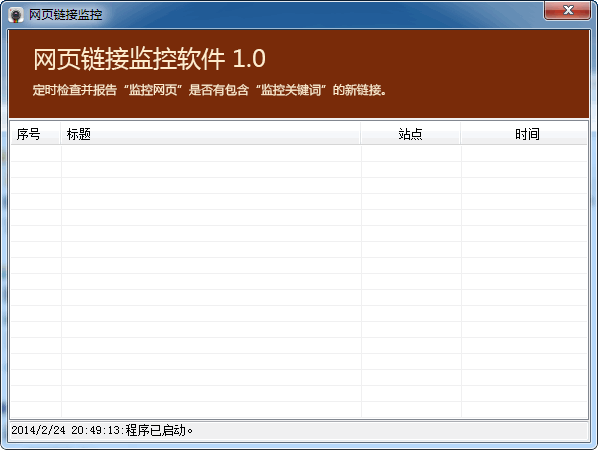Screen dimensions: 598x450
Task: Select the last visible row under 标题
Action: 211,410
